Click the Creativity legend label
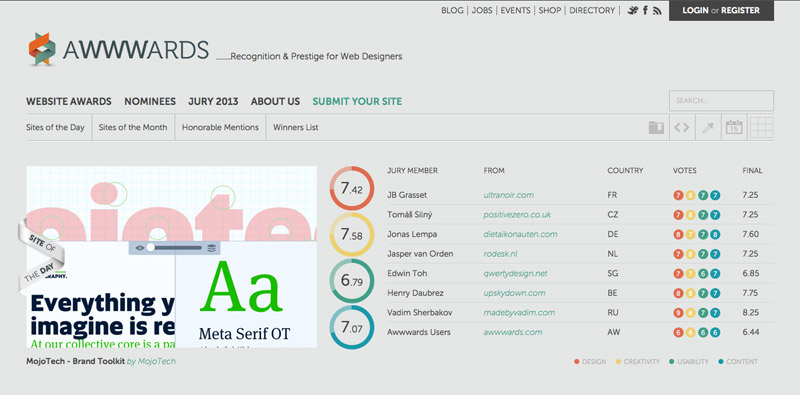800x395 pixels. 641,362
